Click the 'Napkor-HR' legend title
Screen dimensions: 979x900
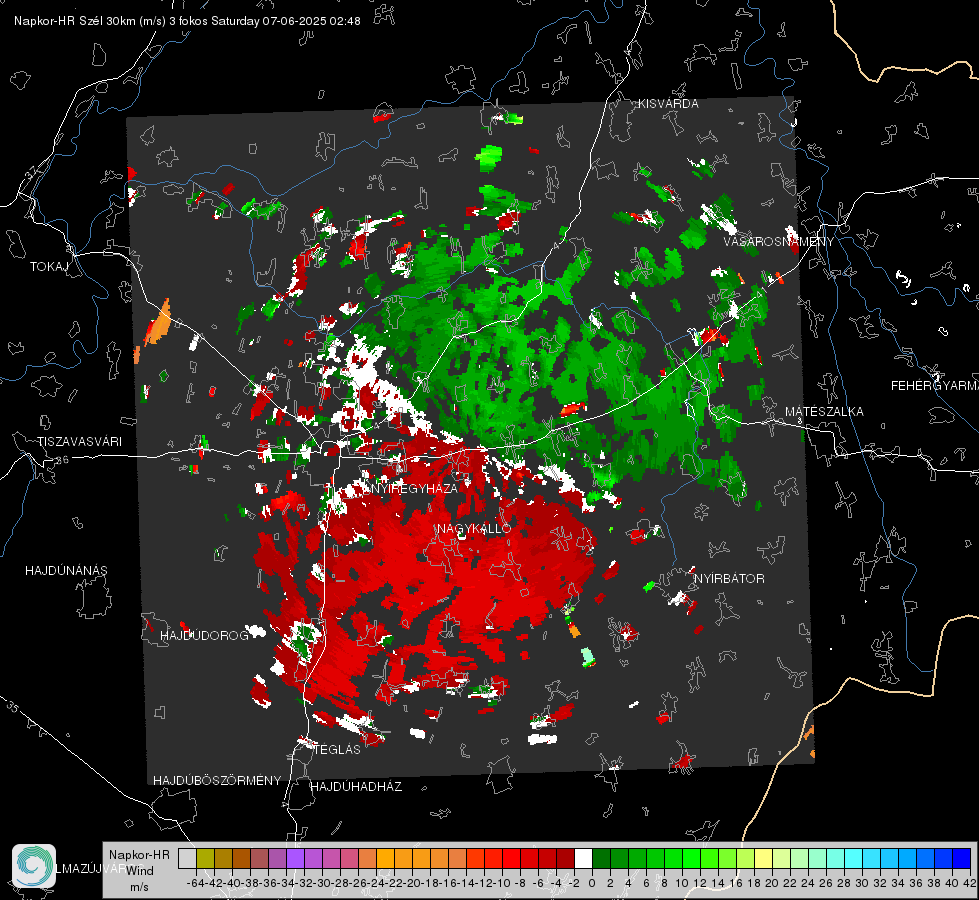[139, 854]
